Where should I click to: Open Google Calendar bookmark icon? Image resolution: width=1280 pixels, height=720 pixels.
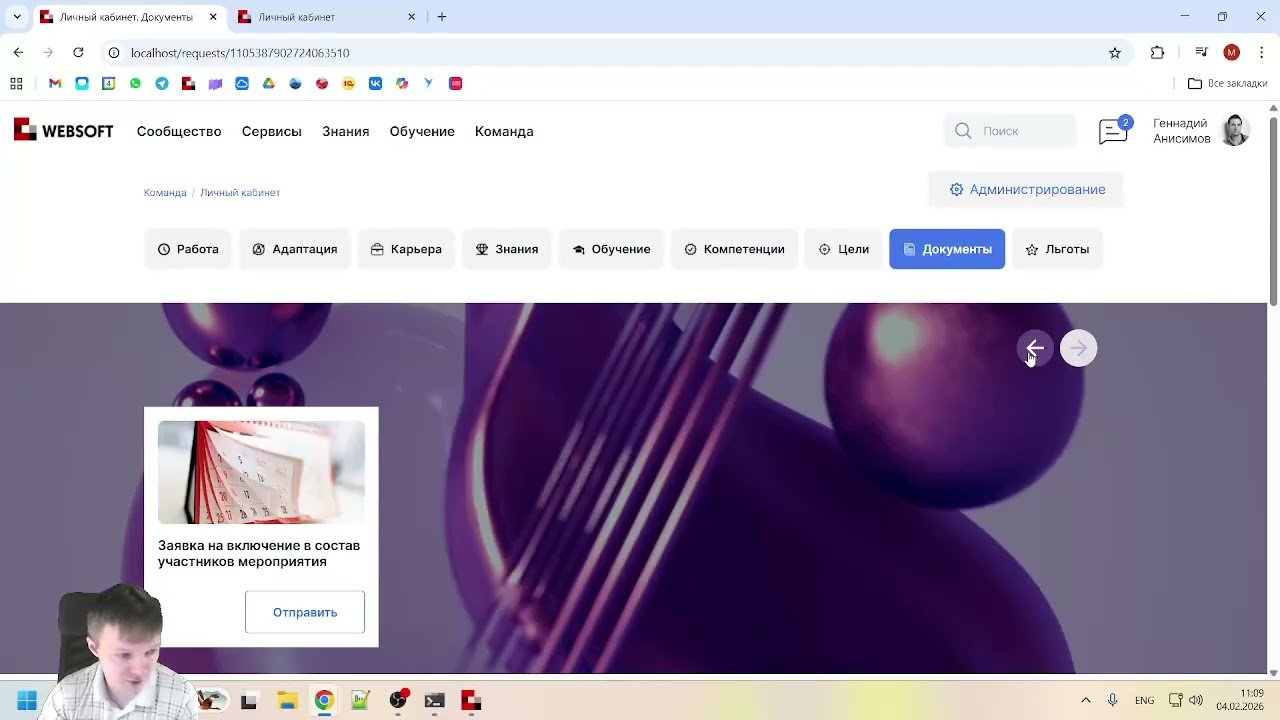[108, 83]
